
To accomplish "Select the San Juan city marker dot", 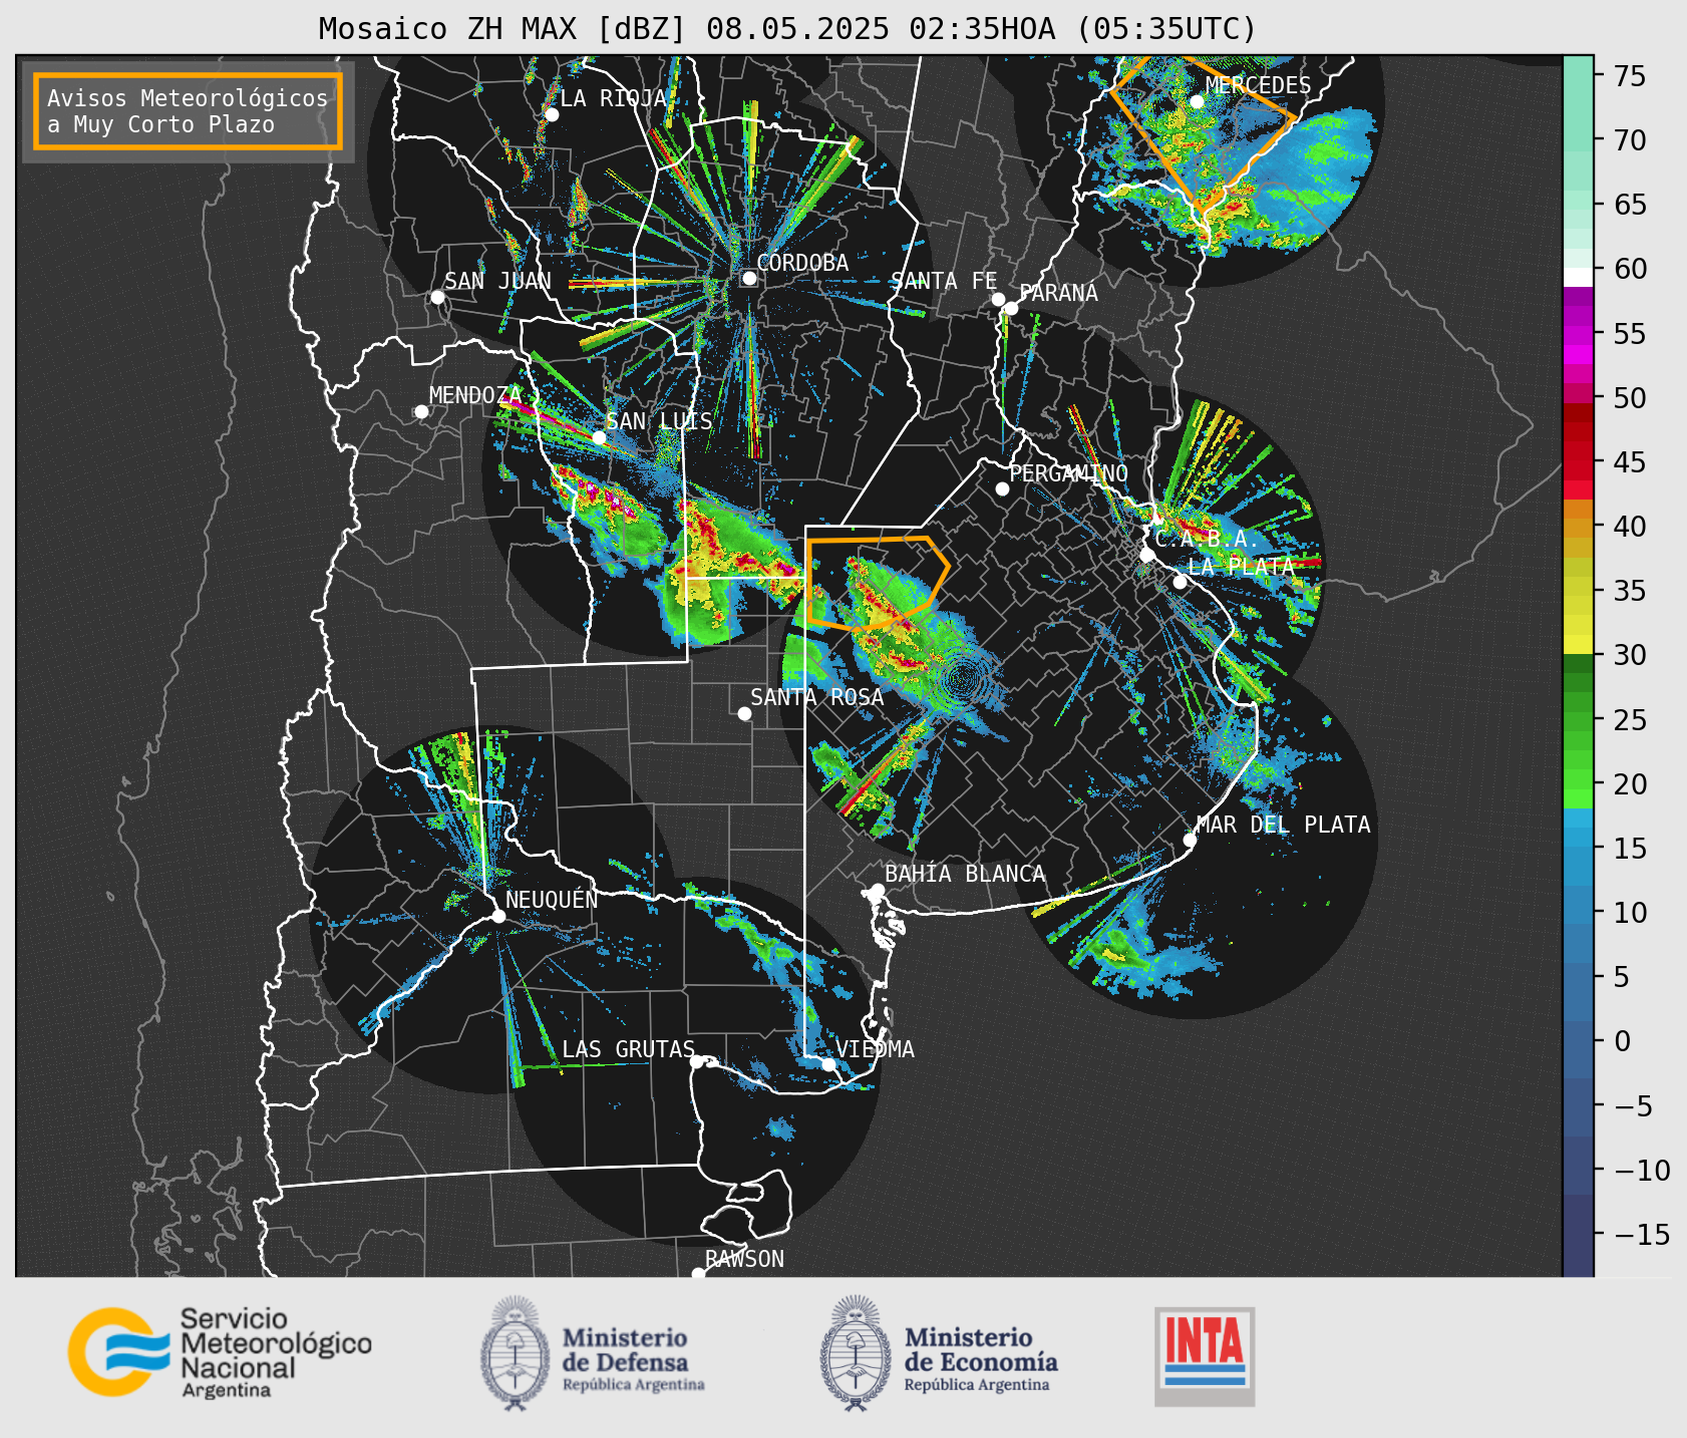I will [x=437, y=297].
